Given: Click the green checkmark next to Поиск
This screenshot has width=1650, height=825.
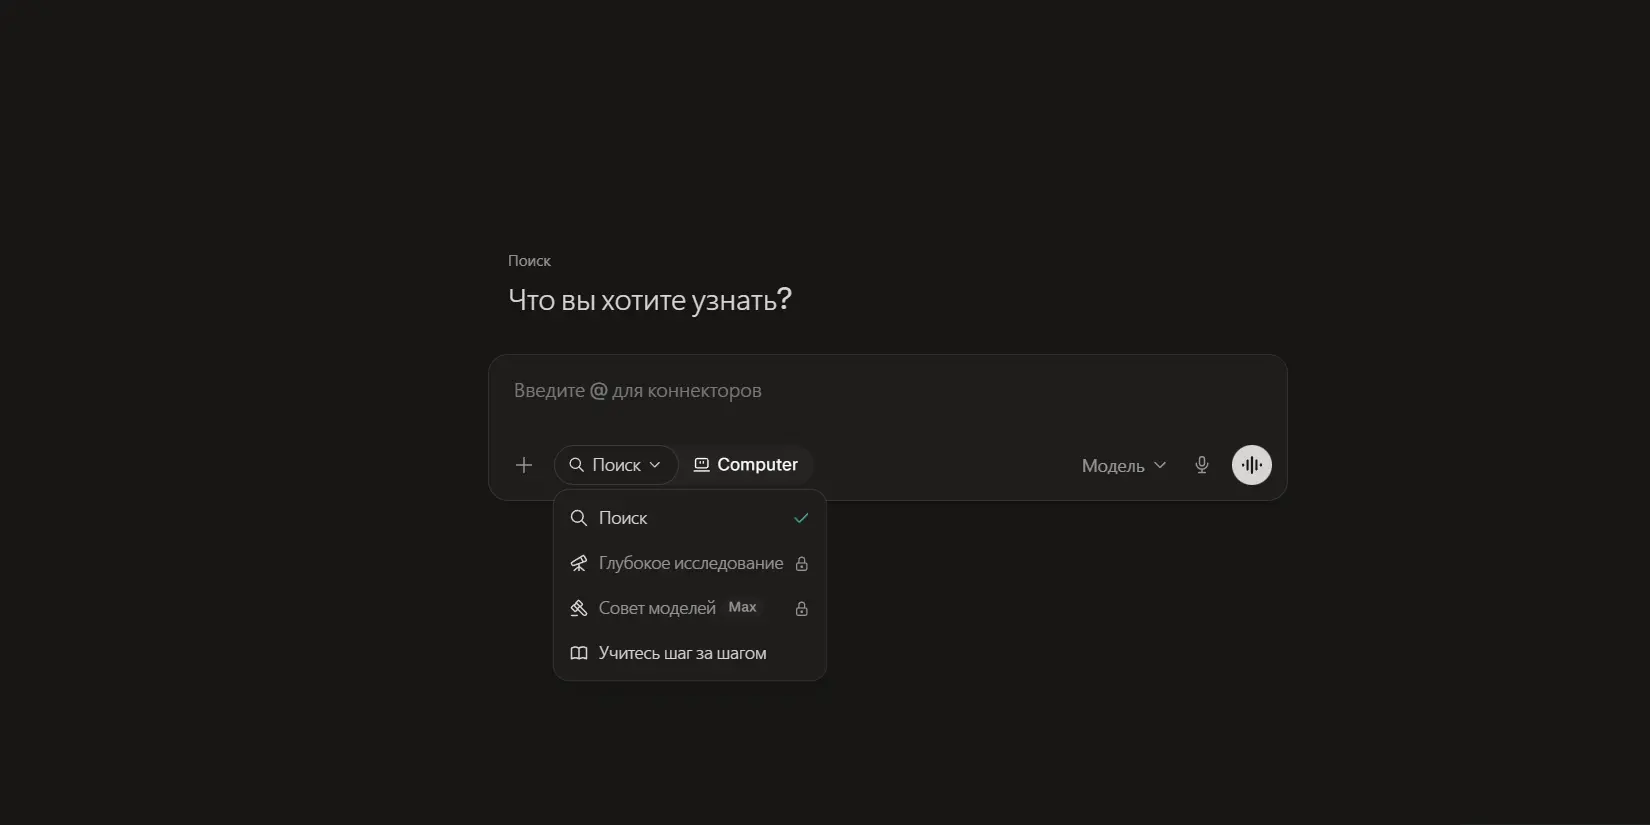Looking at the screenshot, I should (x=801, y=518).
